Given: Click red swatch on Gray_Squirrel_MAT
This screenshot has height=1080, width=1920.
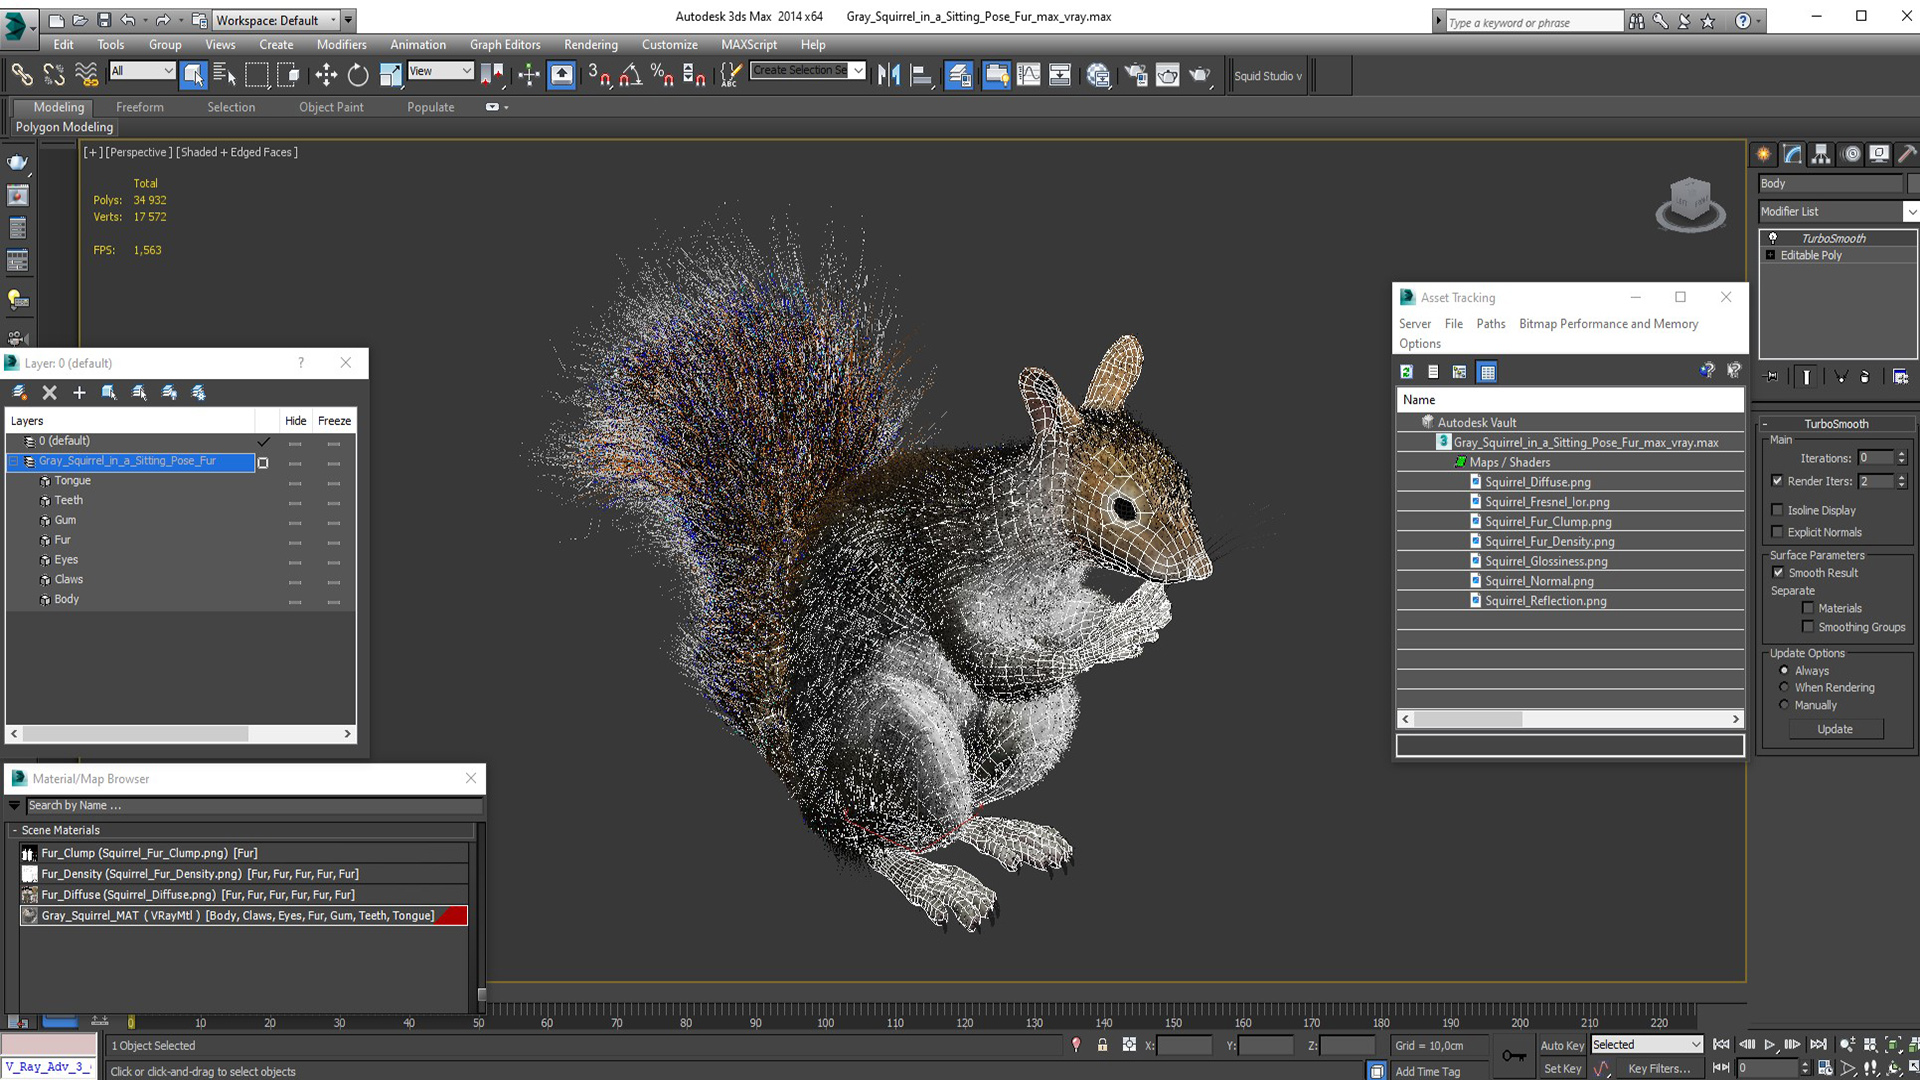Looking at the screenshot, I should point(452,916).
